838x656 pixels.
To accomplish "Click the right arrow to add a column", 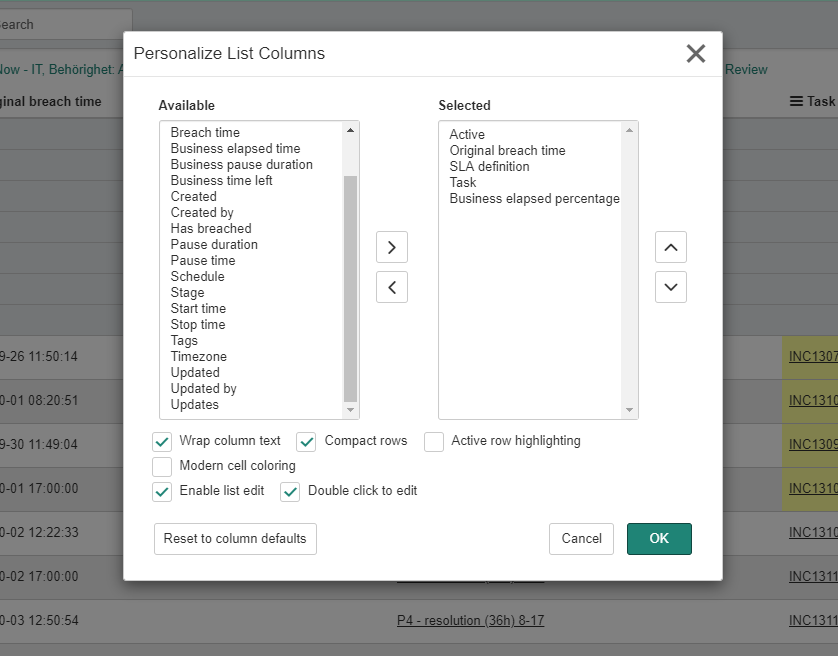I will click(x=391, y=247).
